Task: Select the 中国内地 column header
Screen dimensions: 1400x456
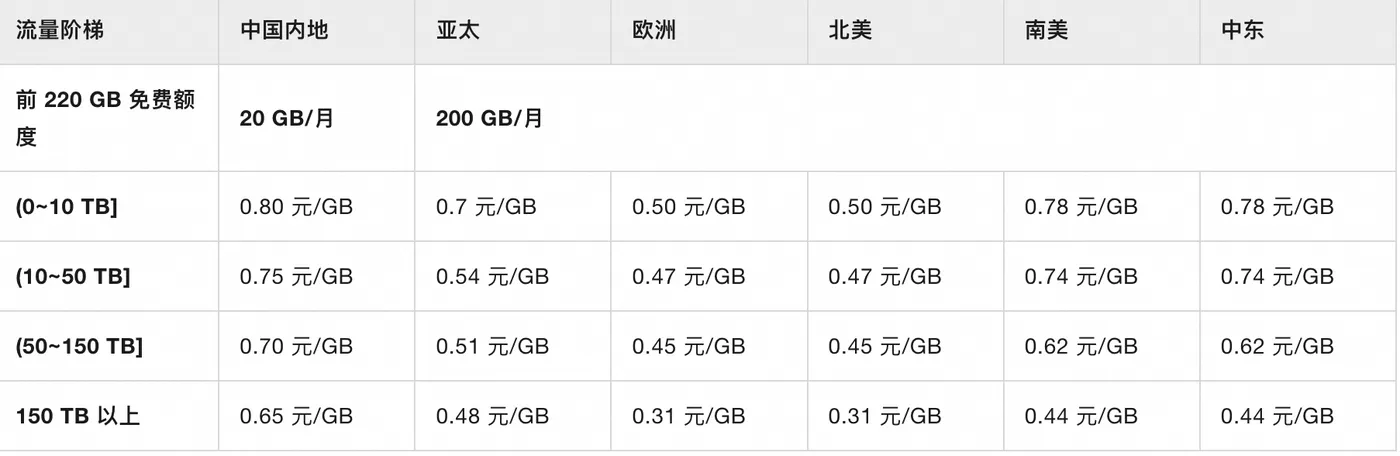Action: point(284,30)
